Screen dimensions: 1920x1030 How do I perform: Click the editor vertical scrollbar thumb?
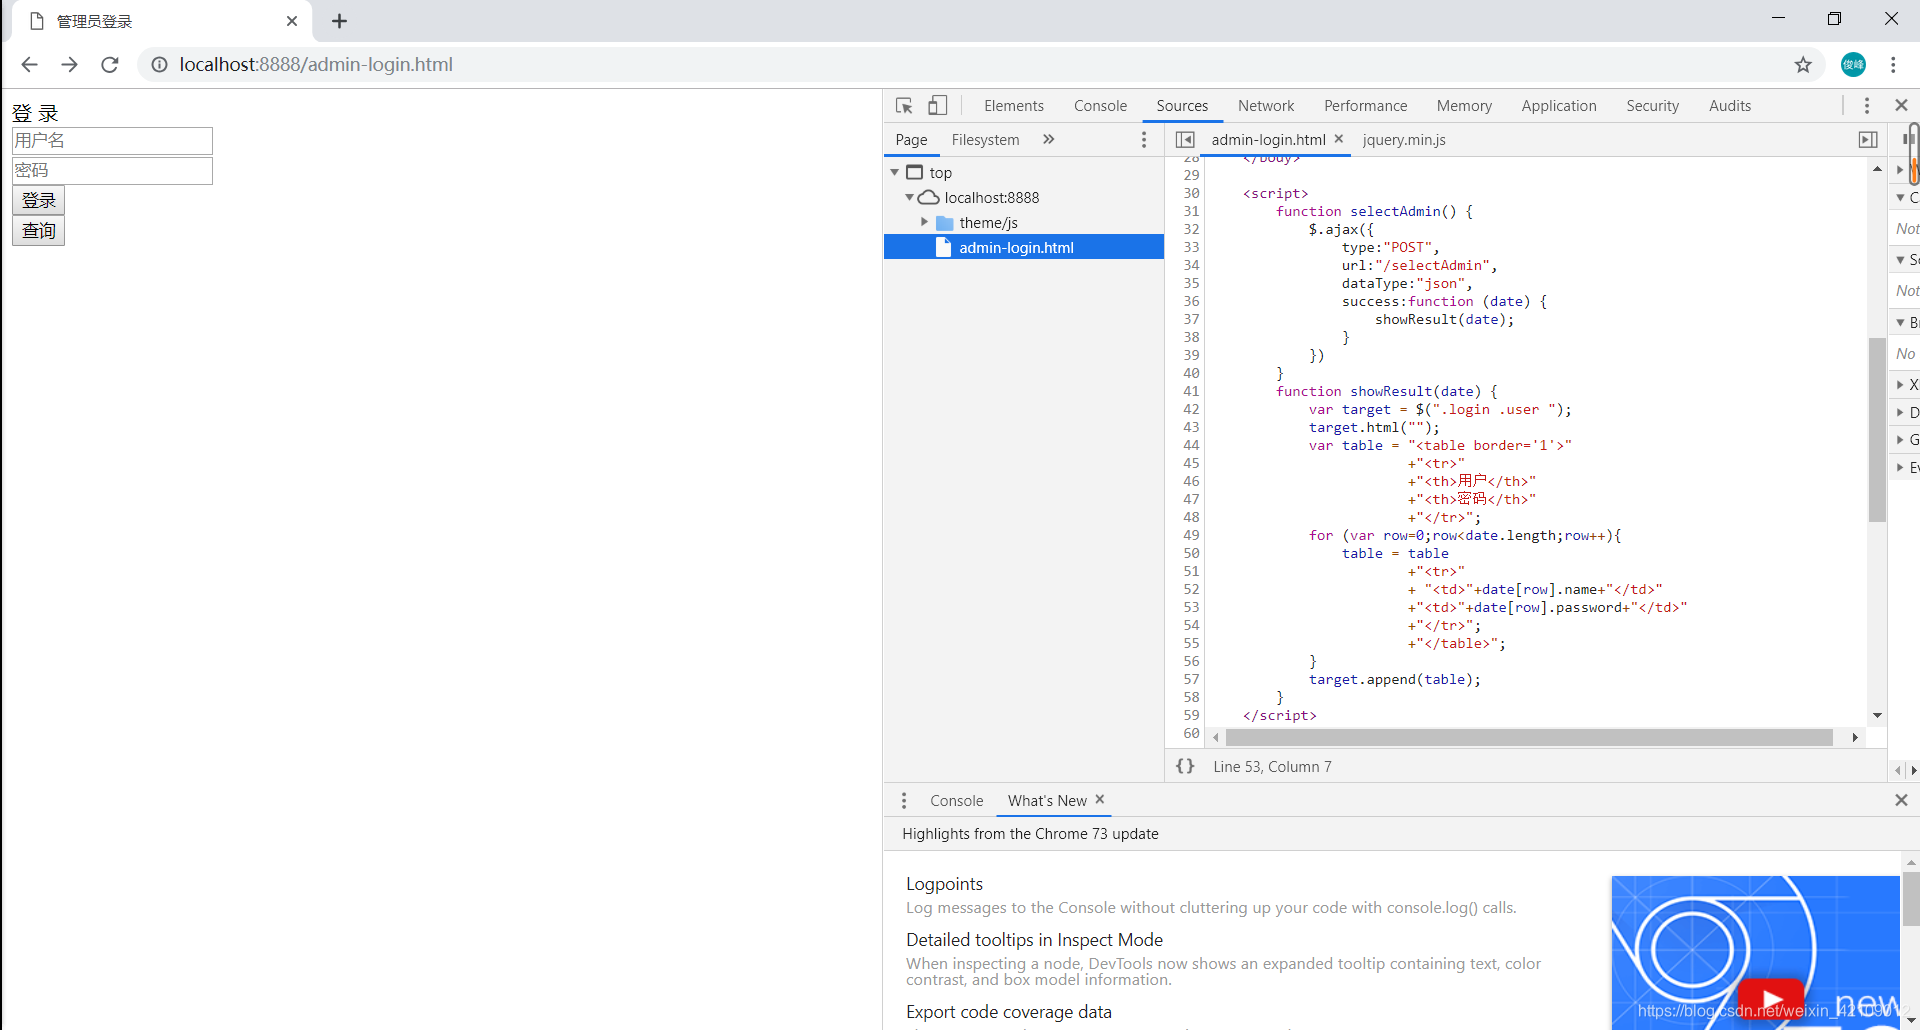pyautogui.click(x=1876, y=430)
